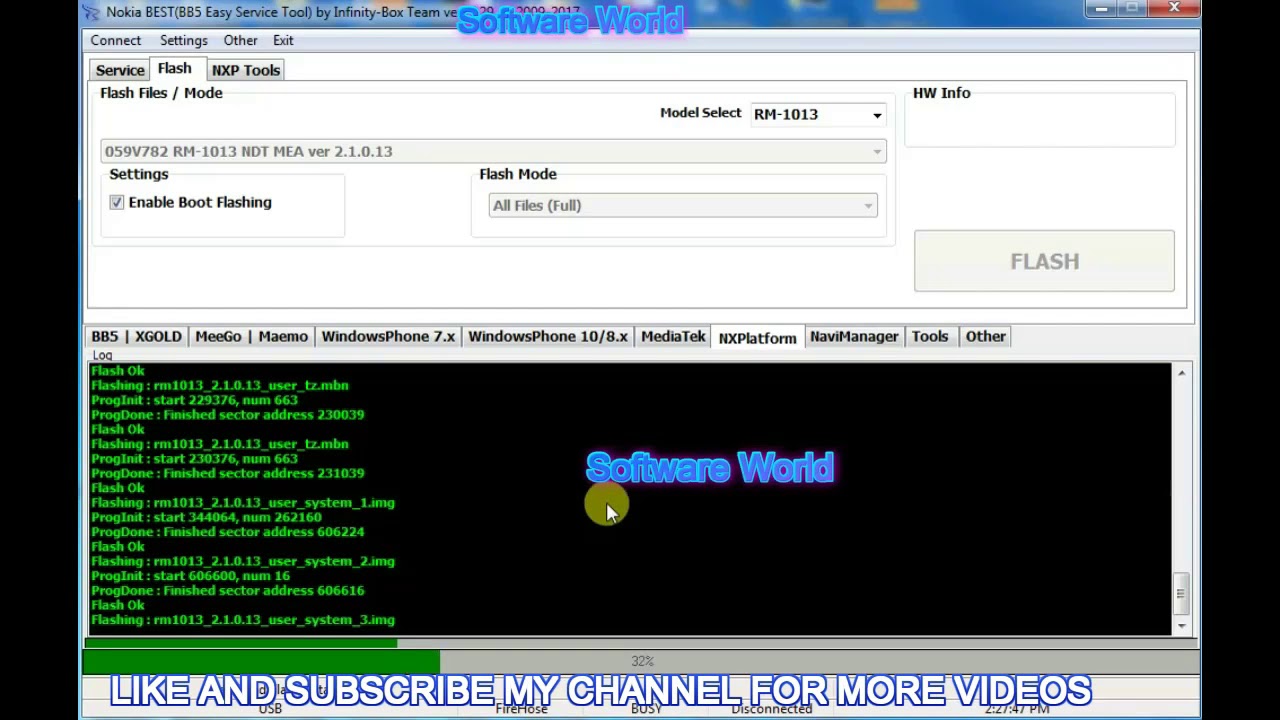Click log line ProgInit start 344064, num 262160
Image resolution: width=1280 pixels, height=720 pixels.
point(206,517)
